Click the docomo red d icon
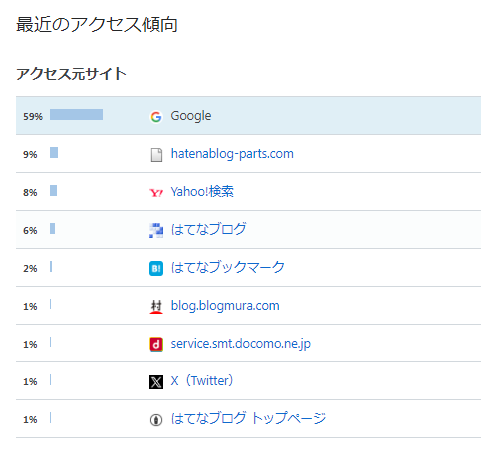495x455 pixels. coord(156,345)
